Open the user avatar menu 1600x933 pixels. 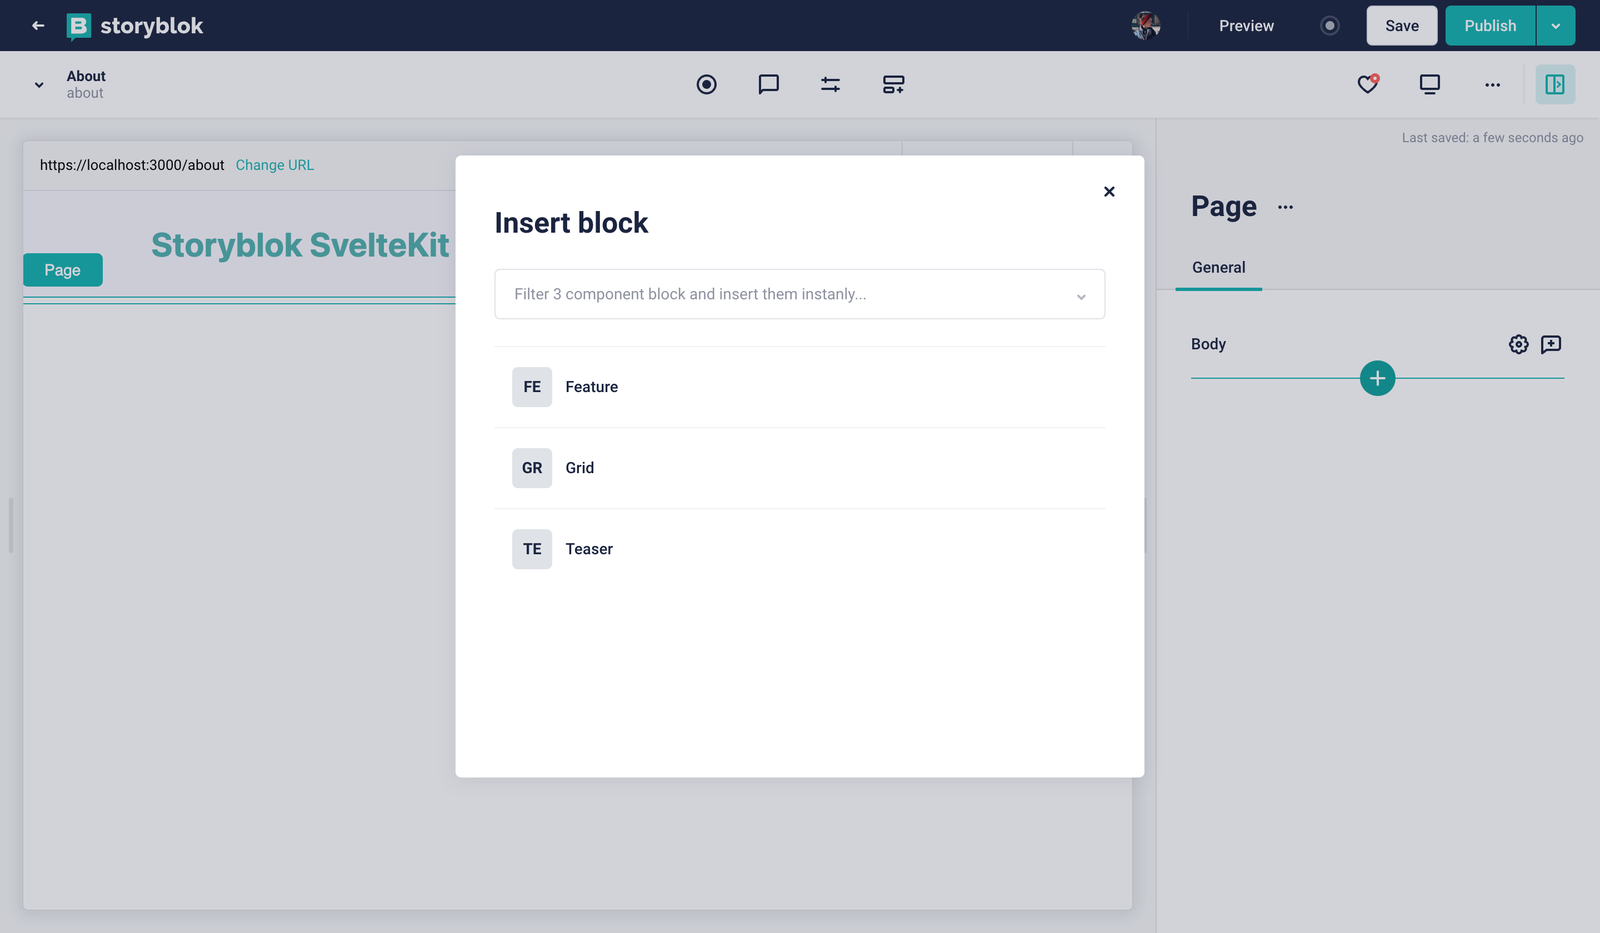1146,26
